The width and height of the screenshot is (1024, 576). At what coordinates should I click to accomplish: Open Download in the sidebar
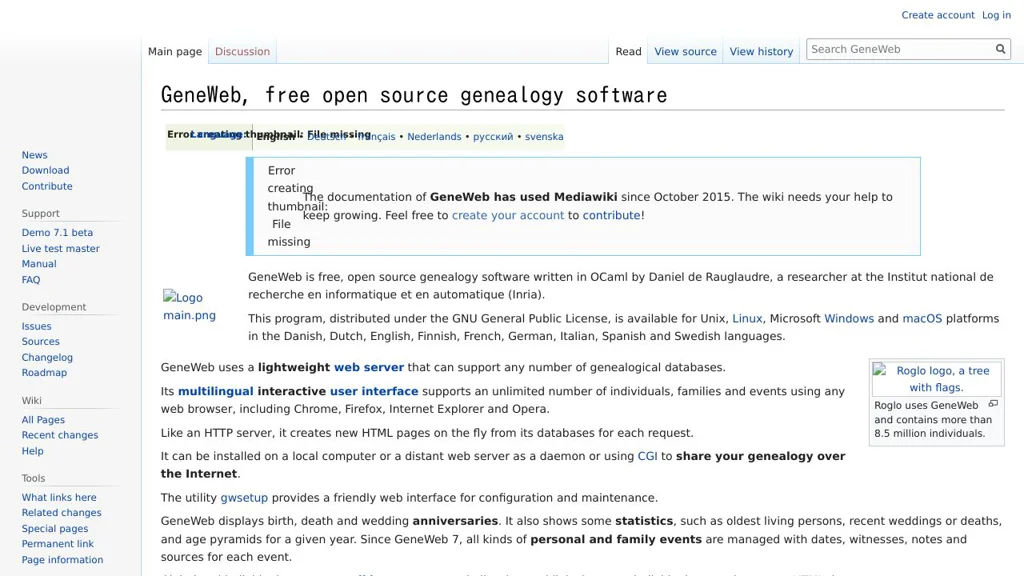coord(45,171)
